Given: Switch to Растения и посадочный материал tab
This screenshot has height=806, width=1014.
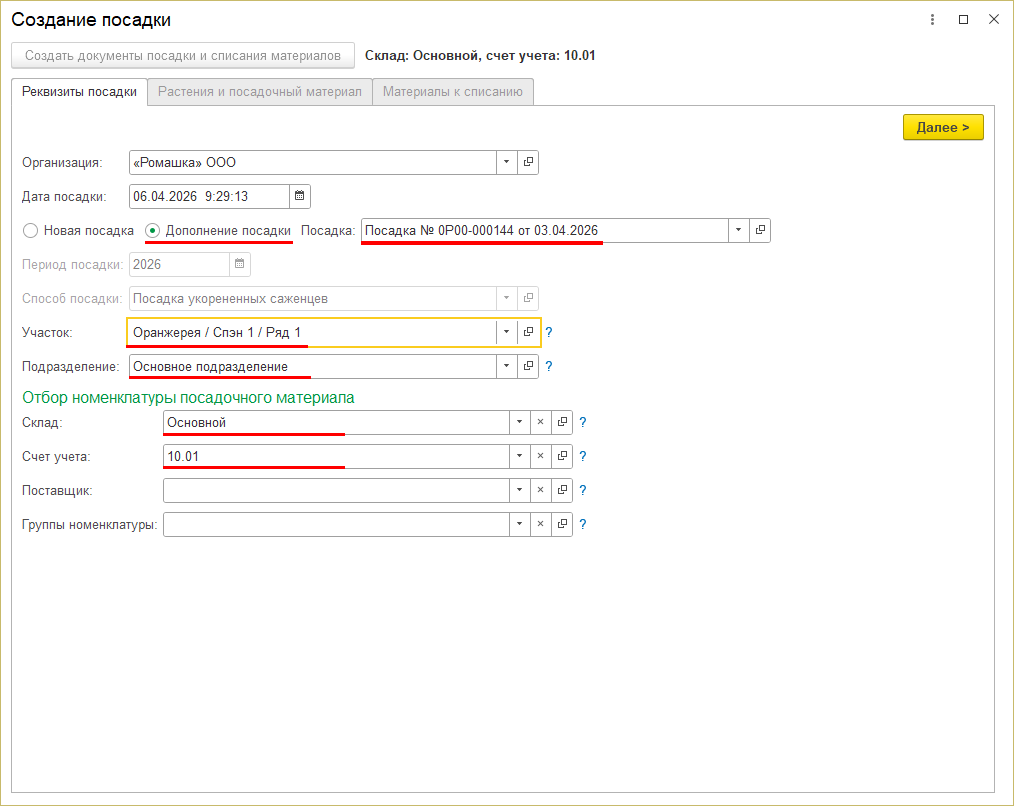Looking at the screenshot, I should click(260, 92).
